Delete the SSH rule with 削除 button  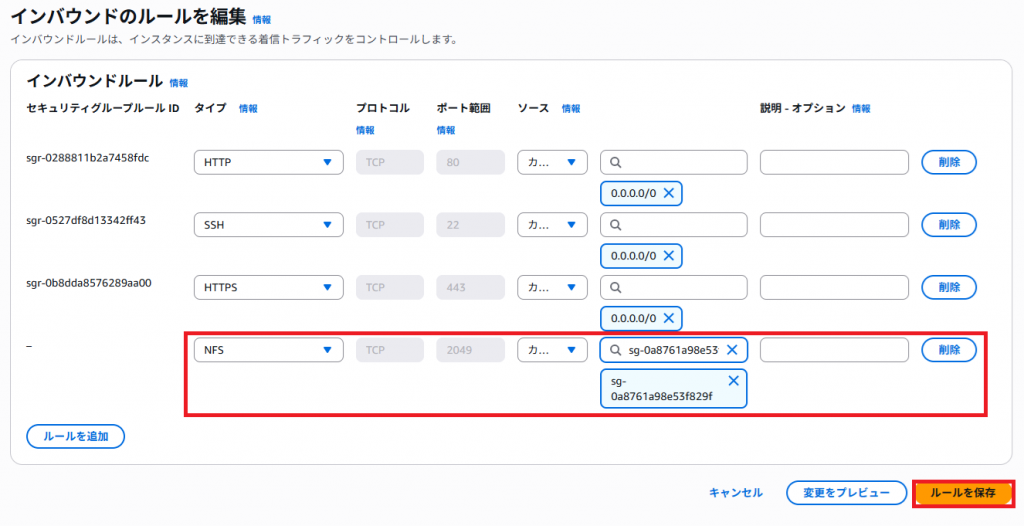point(948,225)
